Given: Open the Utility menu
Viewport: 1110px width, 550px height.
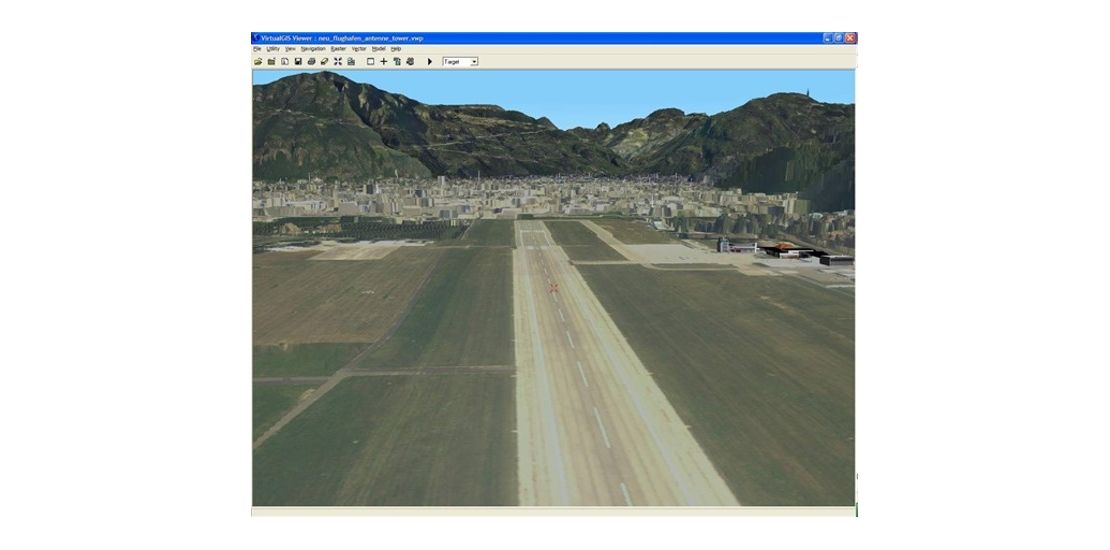Looking at the screenshot, I should [x=272, y=49].
